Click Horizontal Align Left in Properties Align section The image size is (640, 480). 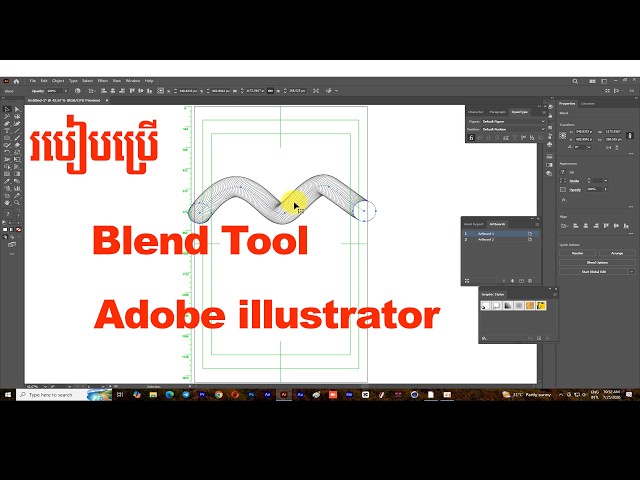click(576, 226)
